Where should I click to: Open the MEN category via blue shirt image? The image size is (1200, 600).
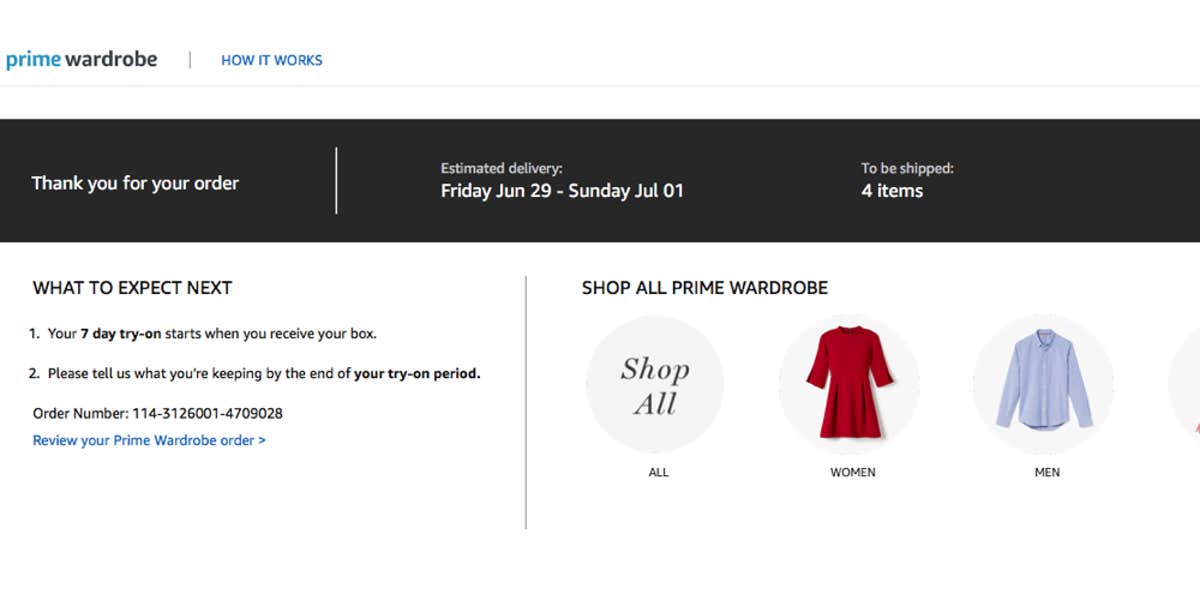pyautogui.click(x=1043, y=383)
